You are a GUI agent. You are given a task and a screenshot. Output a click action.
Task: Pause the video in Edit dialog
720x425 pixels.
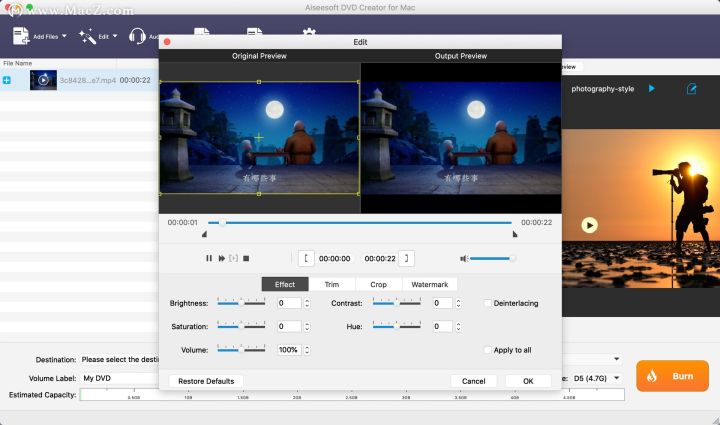(209, 258)
